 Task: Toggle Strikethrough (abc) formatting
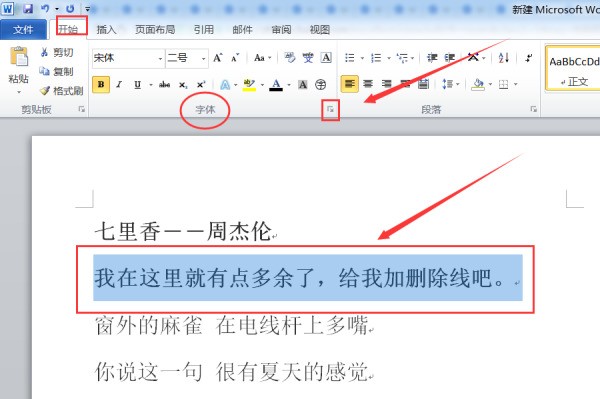pyautogui.click(x=165, y=85)
